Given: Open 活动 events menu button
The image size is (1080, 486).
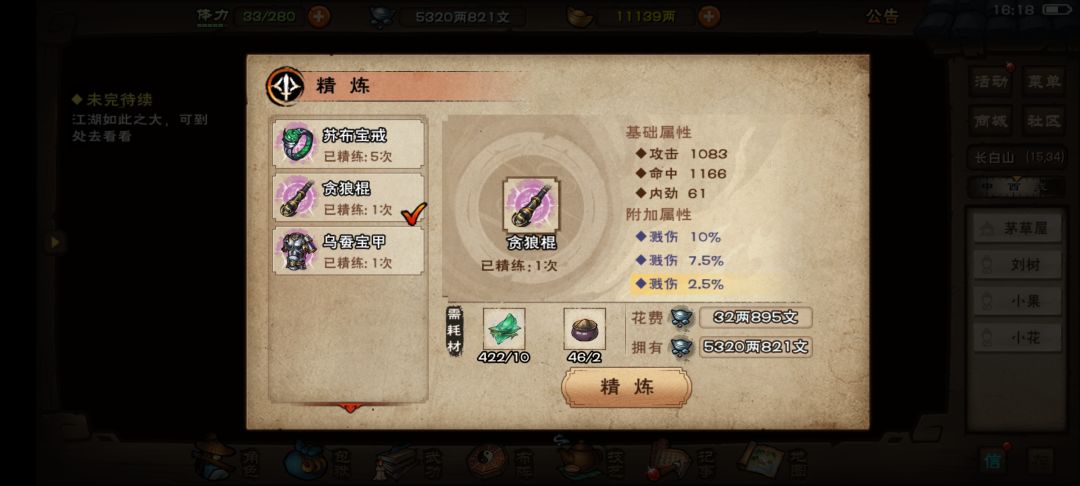Looking at the screenshot, I should click(x=992, y=82).
